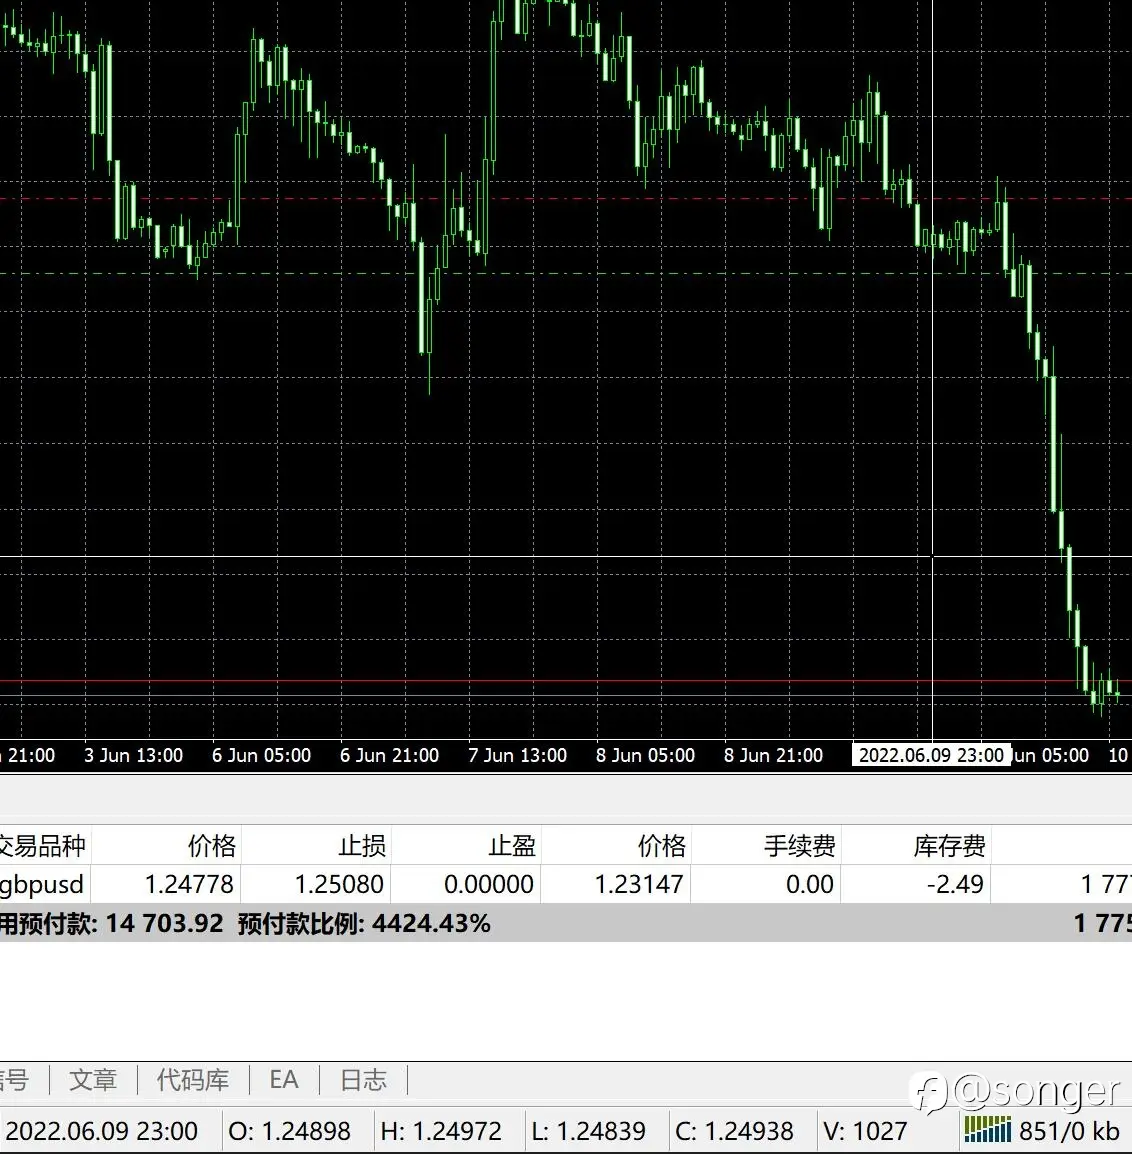Screen dimensions: 1132x1154
Task: Click the connection bars icon in status bar
Action: click(987, 1130)
